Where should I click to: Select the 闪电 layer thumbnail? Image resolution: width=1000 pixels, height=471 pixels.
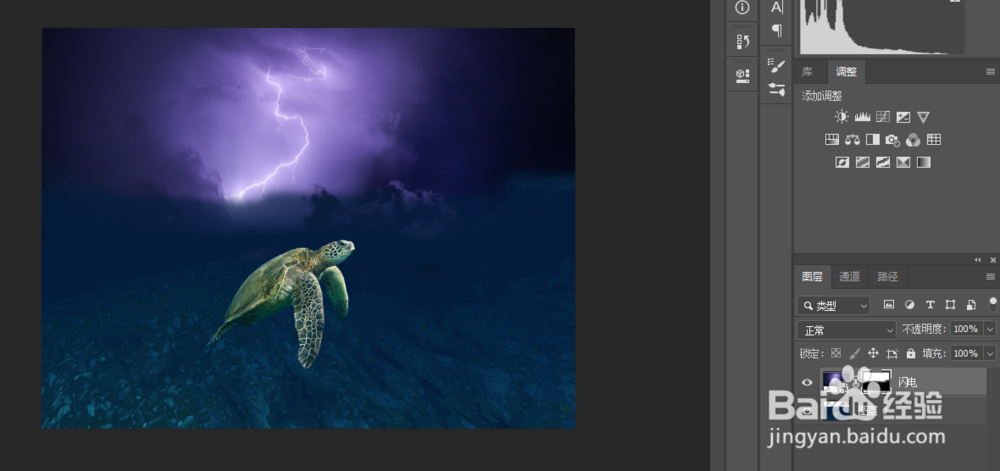pos(834,381)
